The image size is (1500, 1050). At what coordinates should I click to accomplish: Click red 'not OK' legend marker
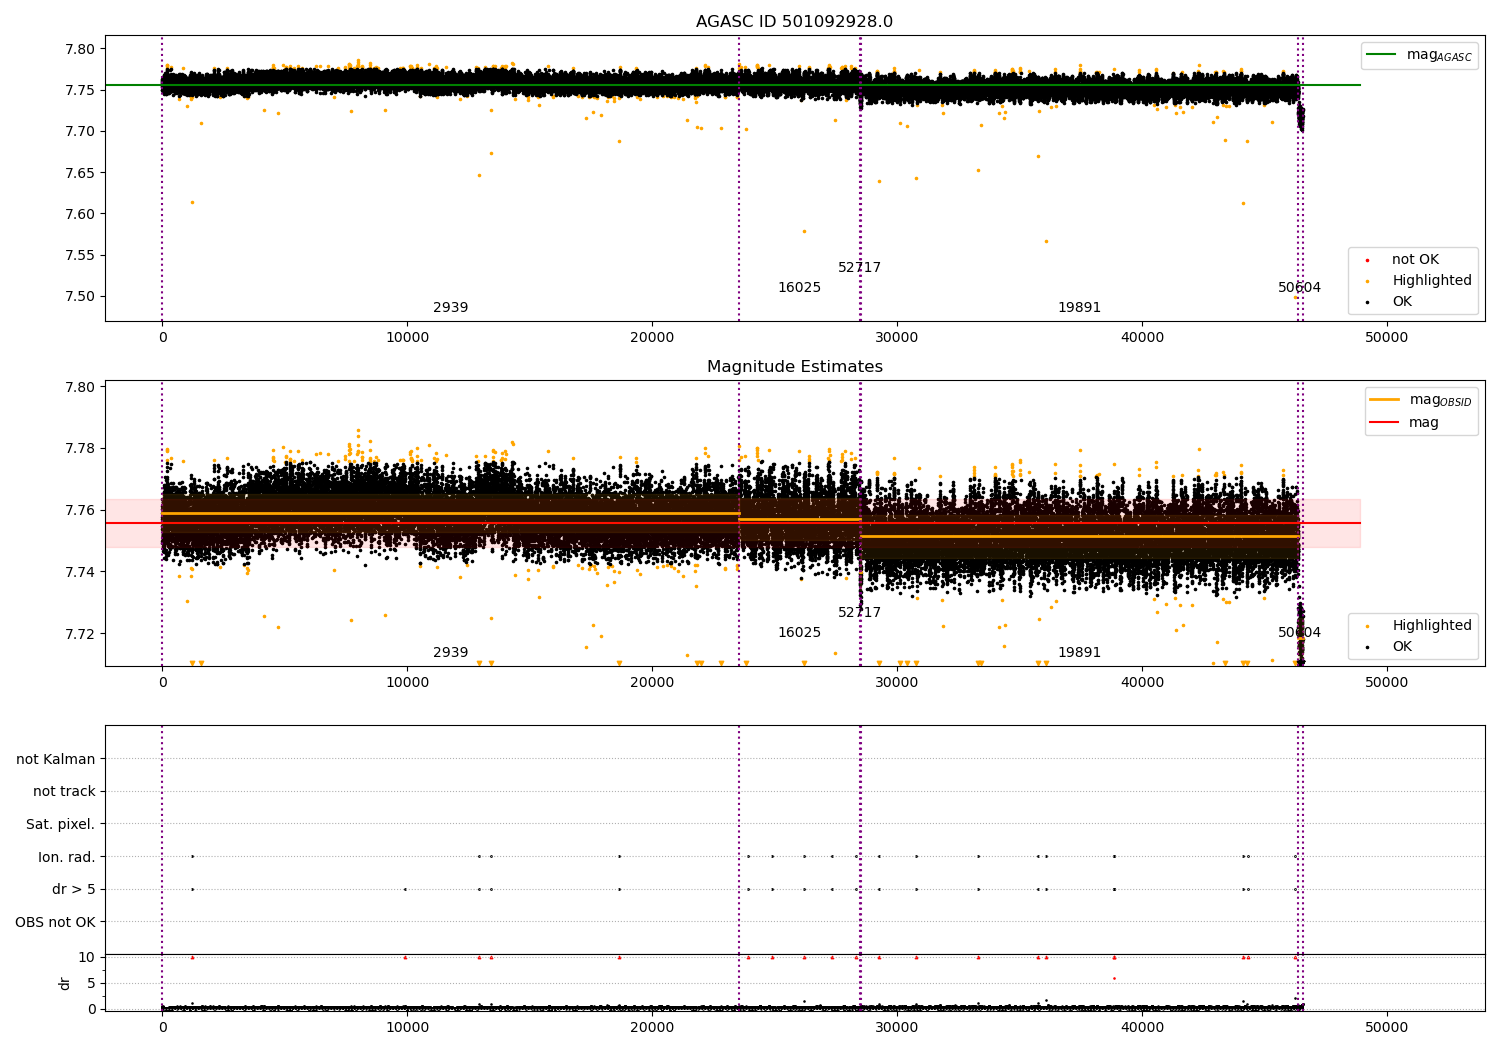pos(1367,260)
